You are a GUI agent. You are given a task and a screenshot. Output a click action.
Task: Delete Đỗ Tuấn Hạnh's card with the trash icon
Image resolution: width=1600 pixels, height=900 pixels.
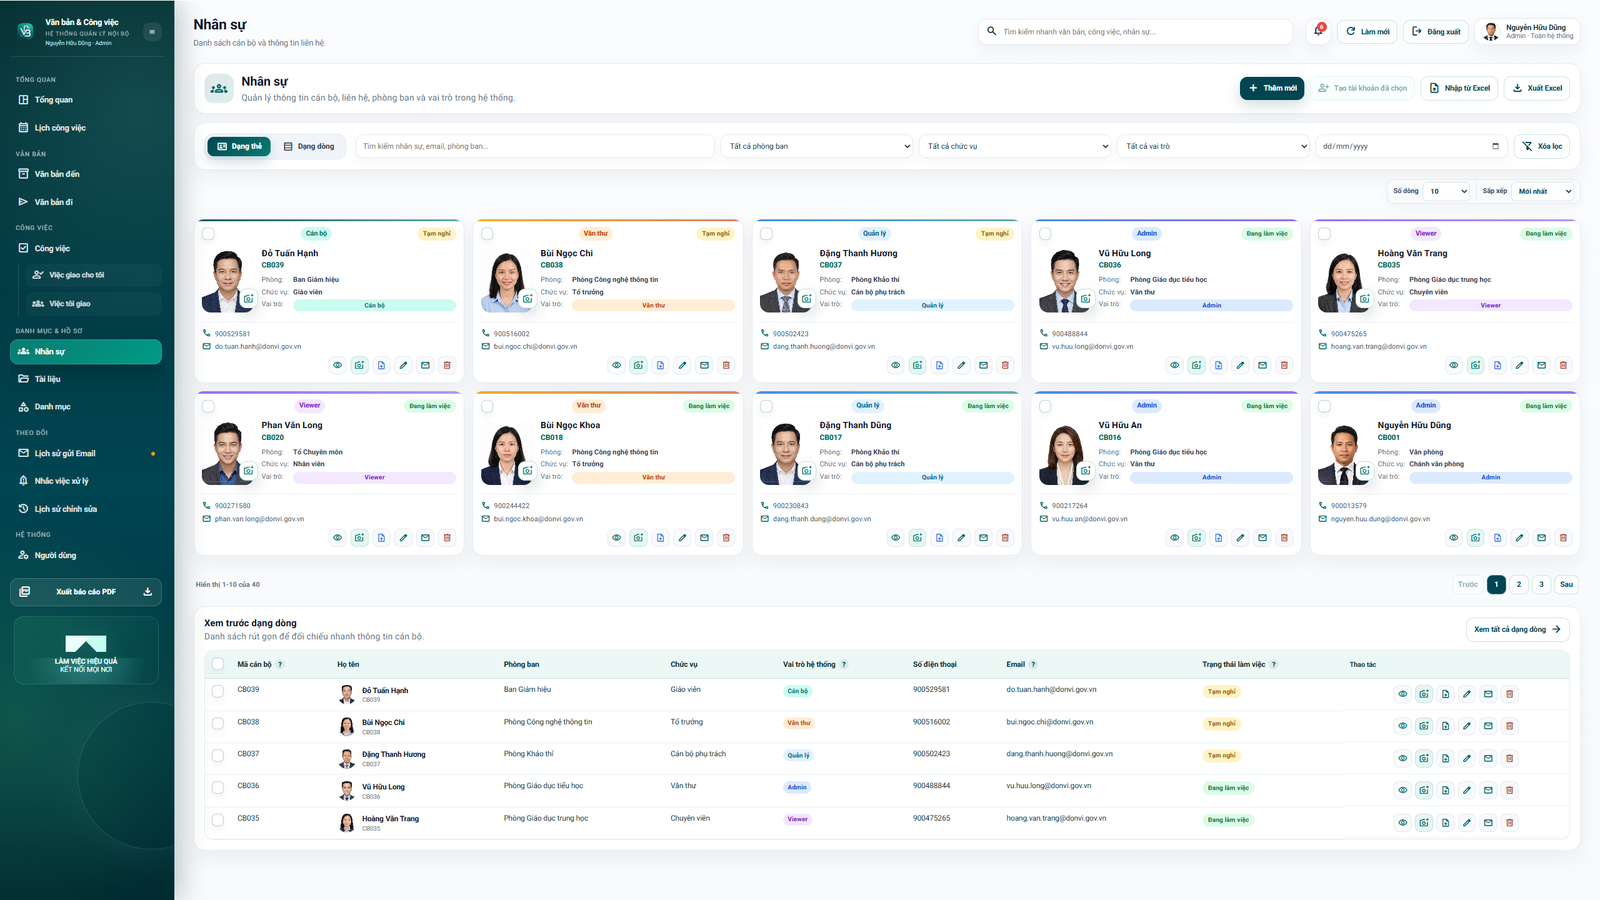[447, 365]
